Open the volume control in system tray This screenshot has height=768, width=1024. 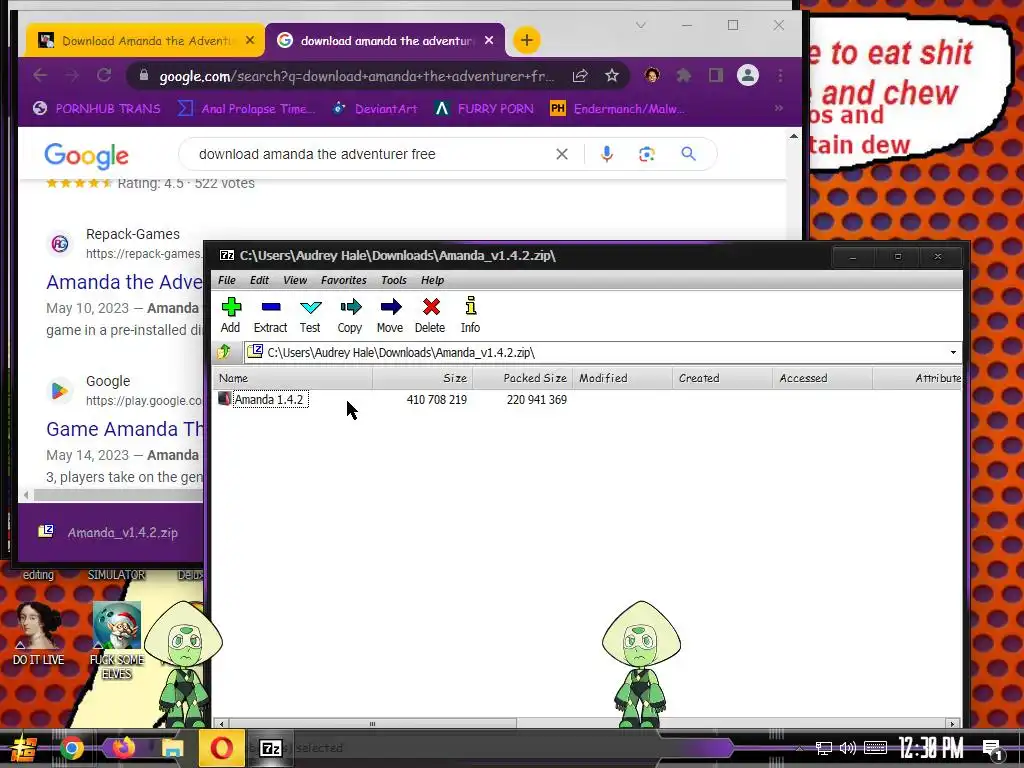pyautogui.click(x=848, y=748)
